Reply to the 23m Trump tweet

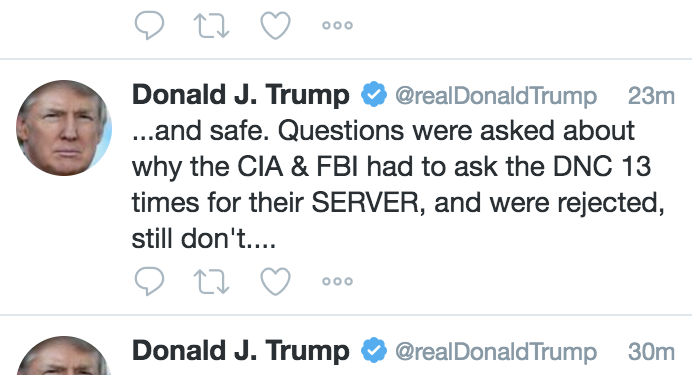(149, 281)
